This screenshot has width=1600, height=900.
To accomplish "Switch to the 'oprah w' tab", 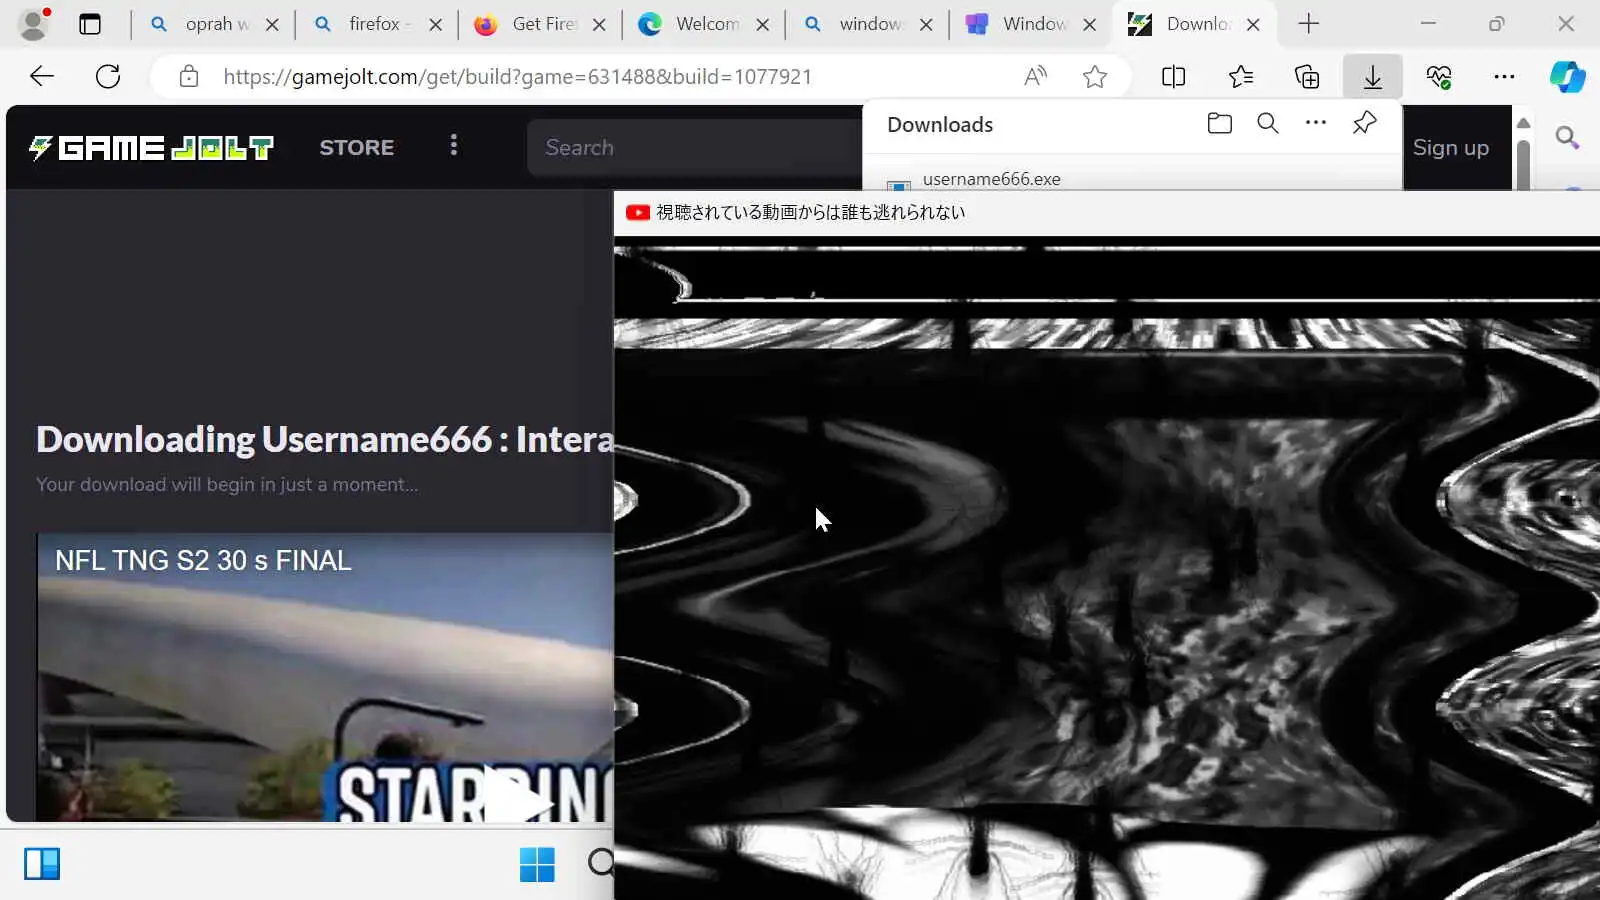I will pos(215,24).
